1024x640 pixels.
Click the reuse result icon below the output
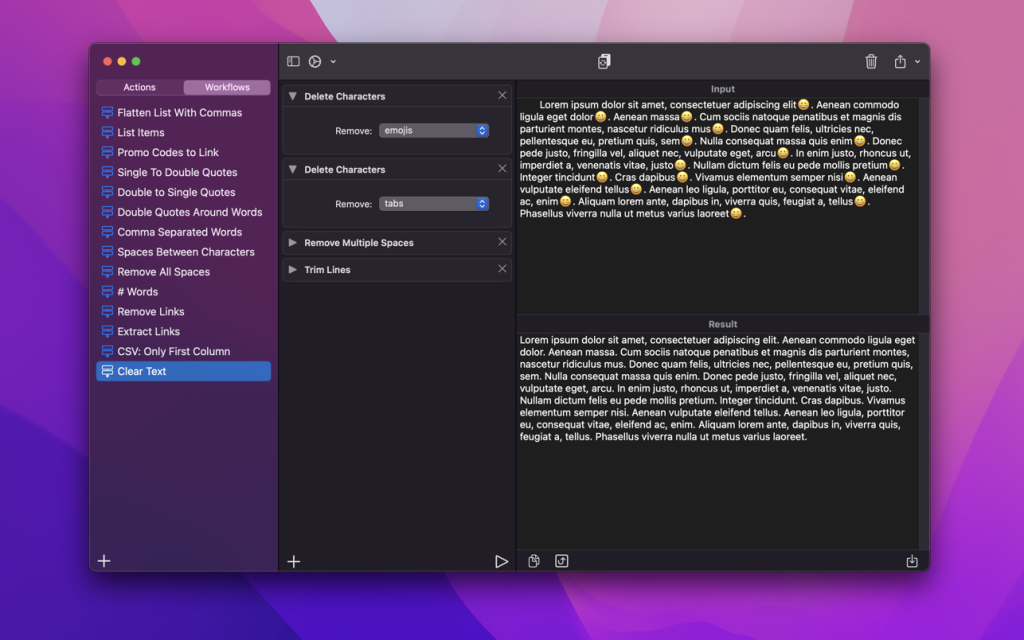(x=561, y=561)
